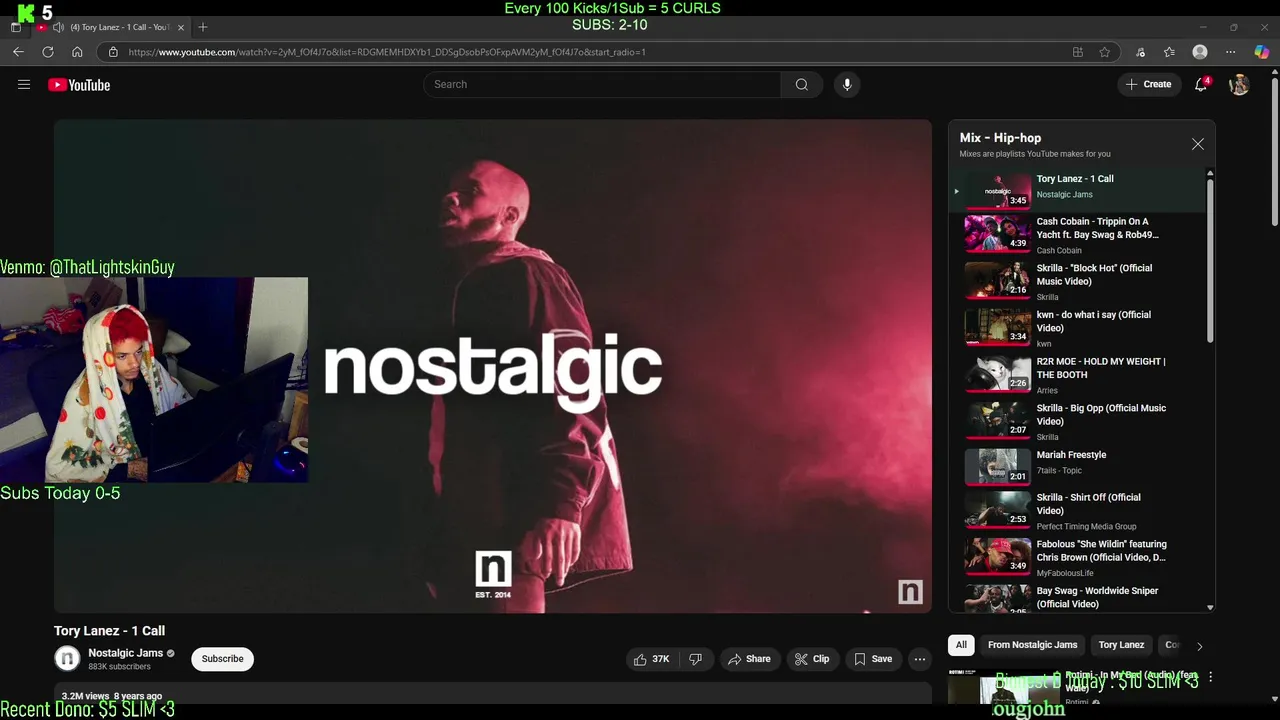Open favorites hub icon in toolbar
1280x720 pixels.
1170,52
